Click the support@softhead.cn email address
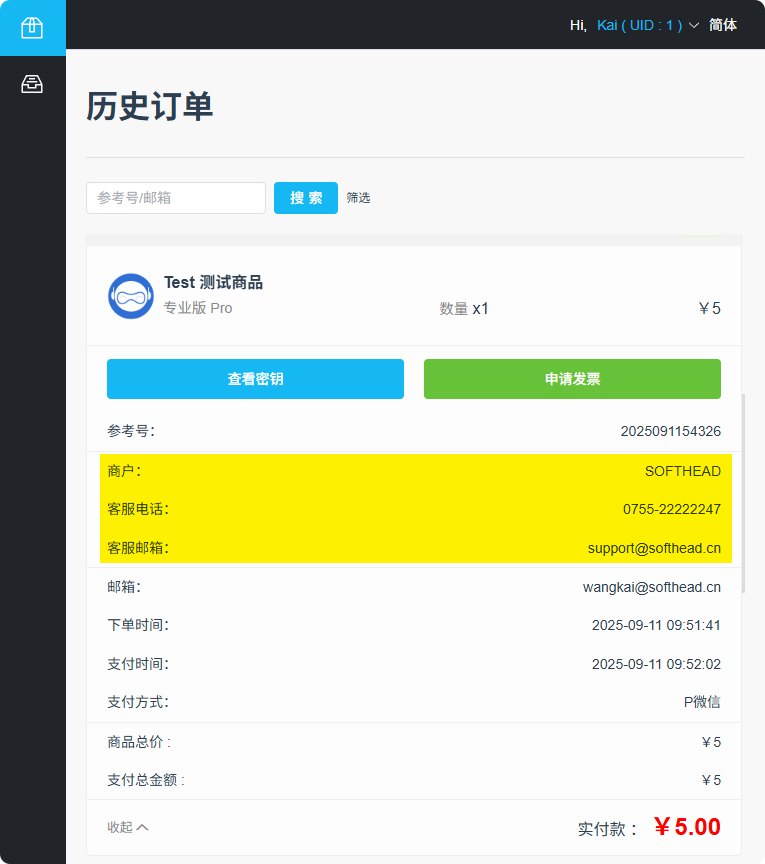765x864 pixels. [x=654, y=548]
